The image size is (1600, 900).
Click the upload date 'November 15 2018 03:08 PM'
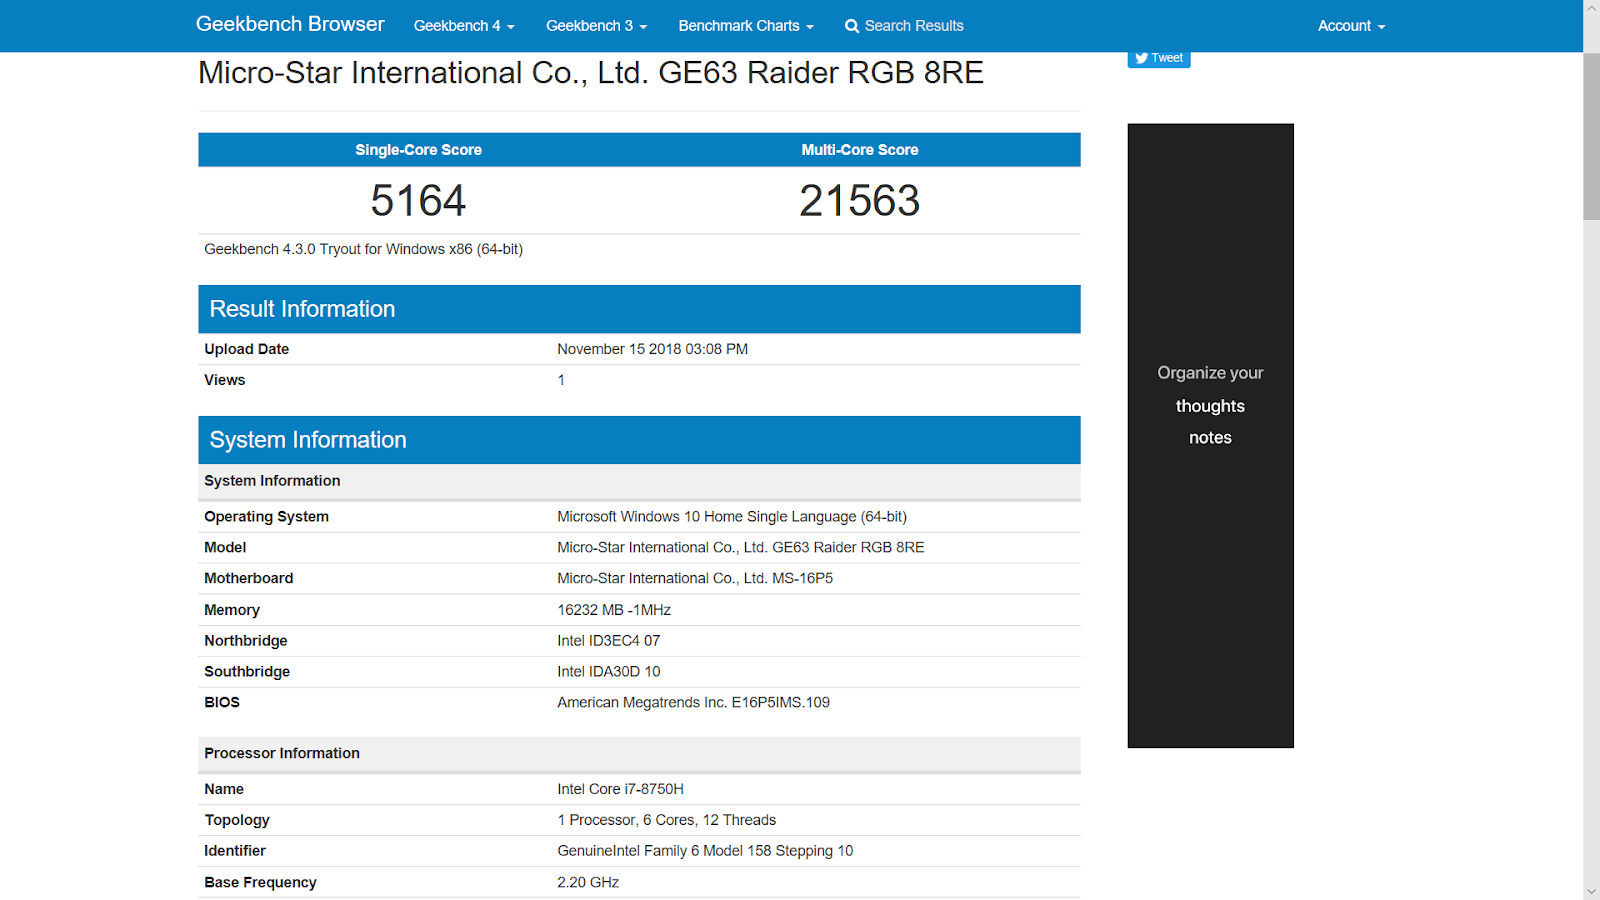(x=652, y=349)
